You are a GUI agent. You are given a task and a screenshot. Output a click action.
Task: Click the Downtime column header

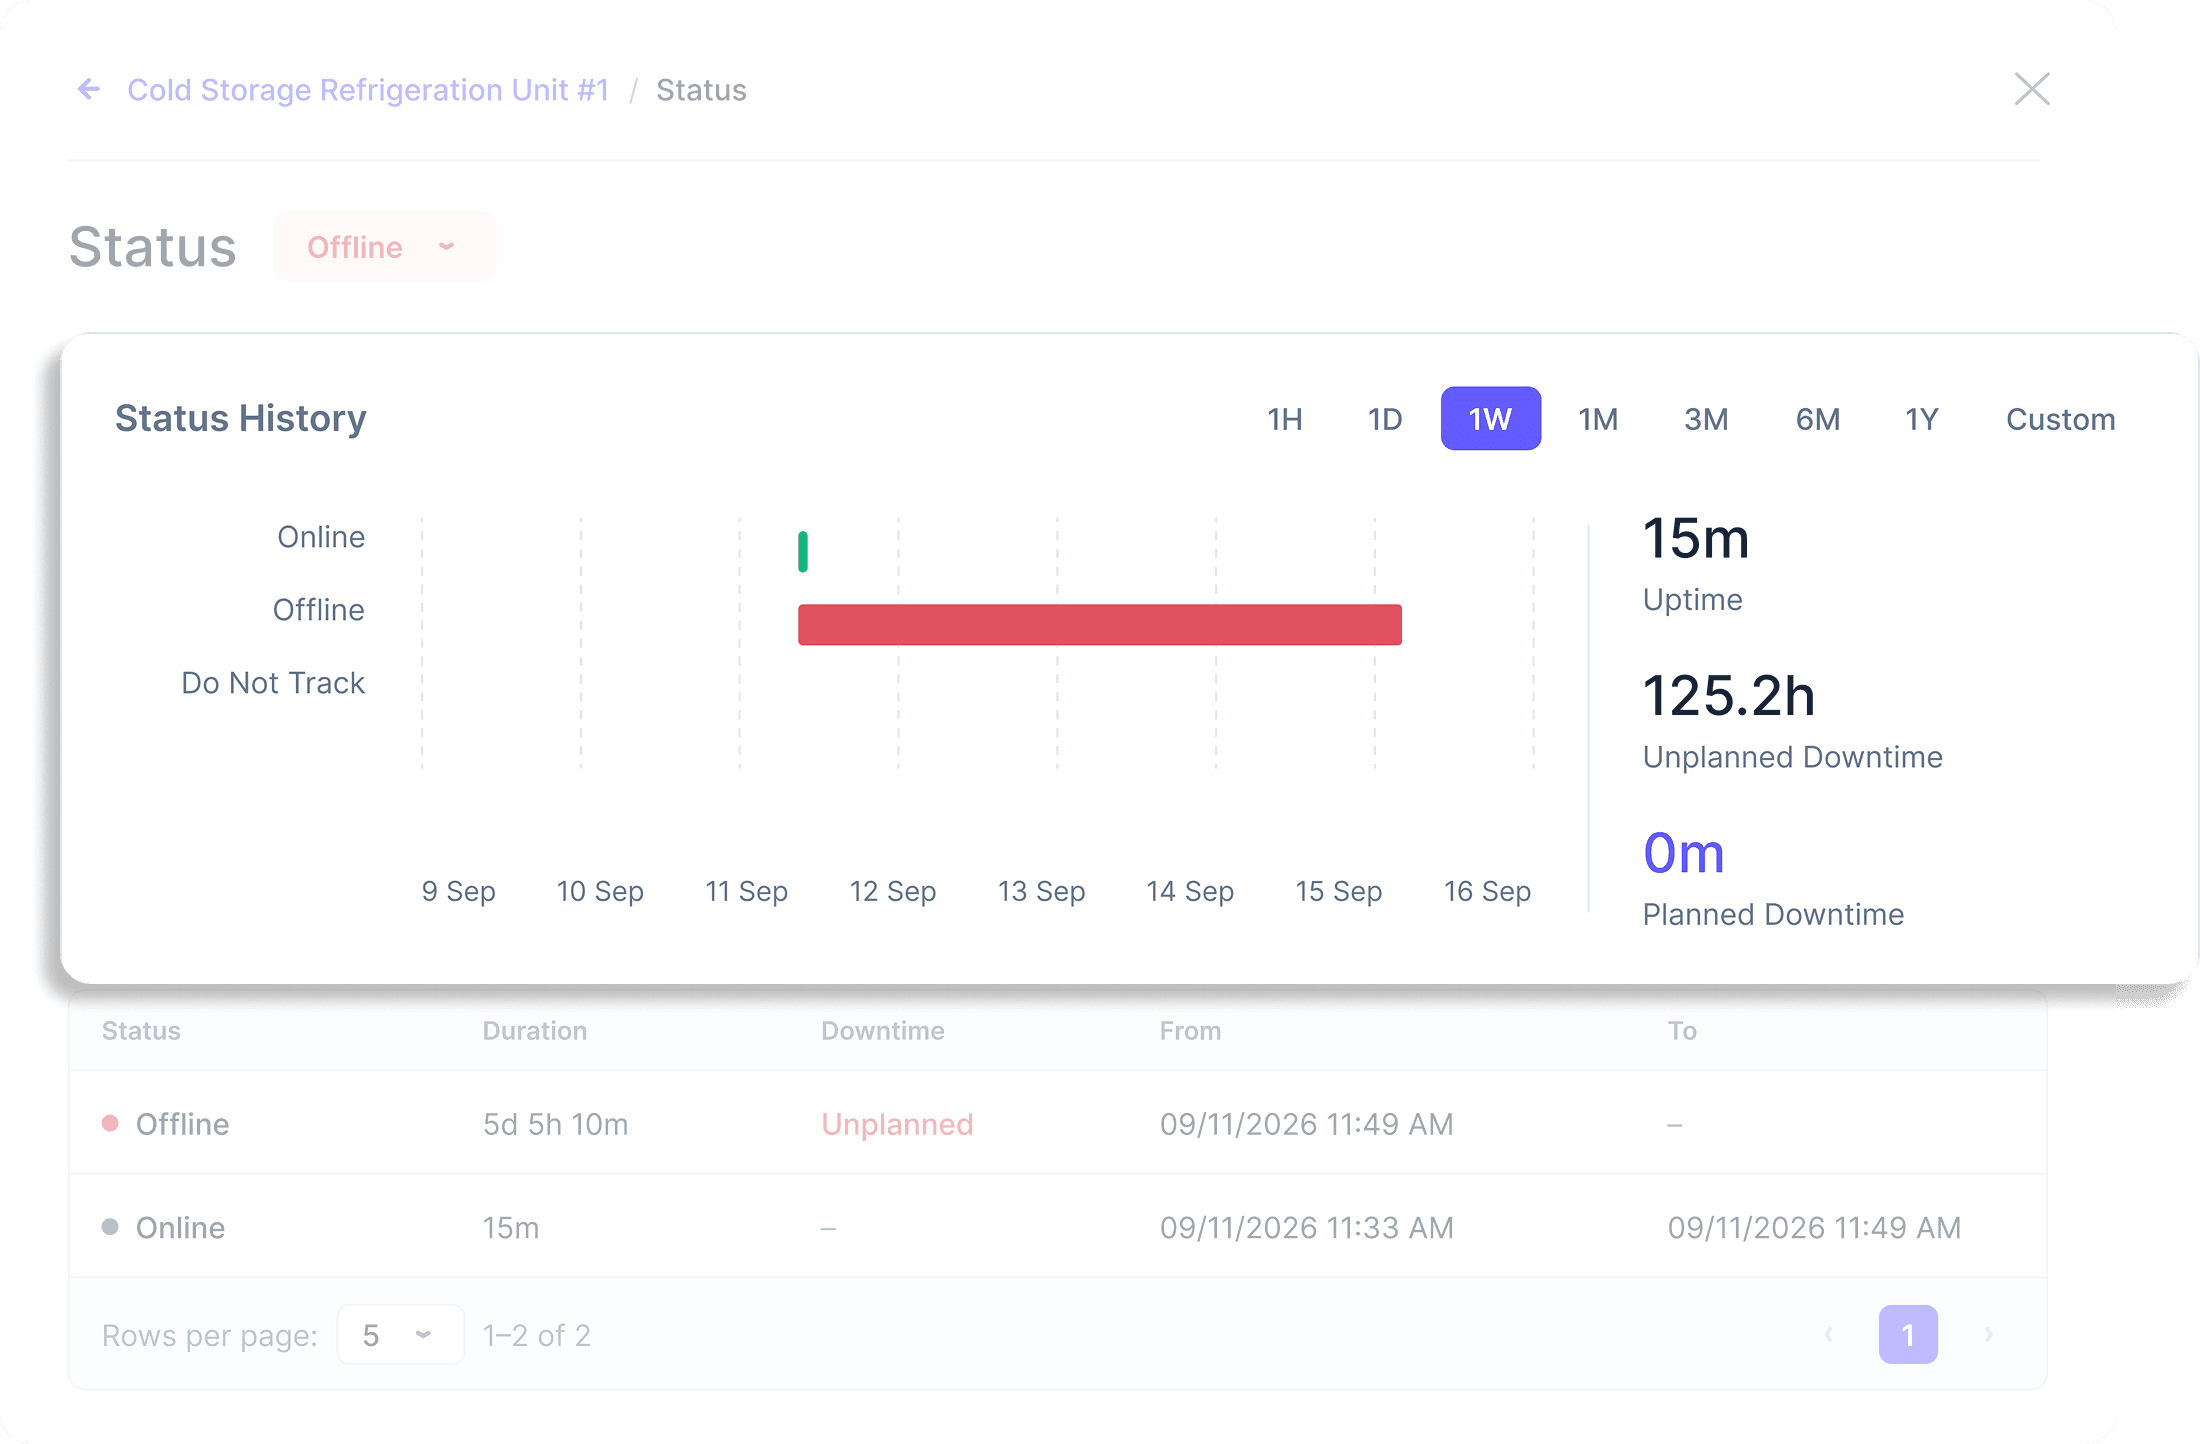coord(882,1031)
